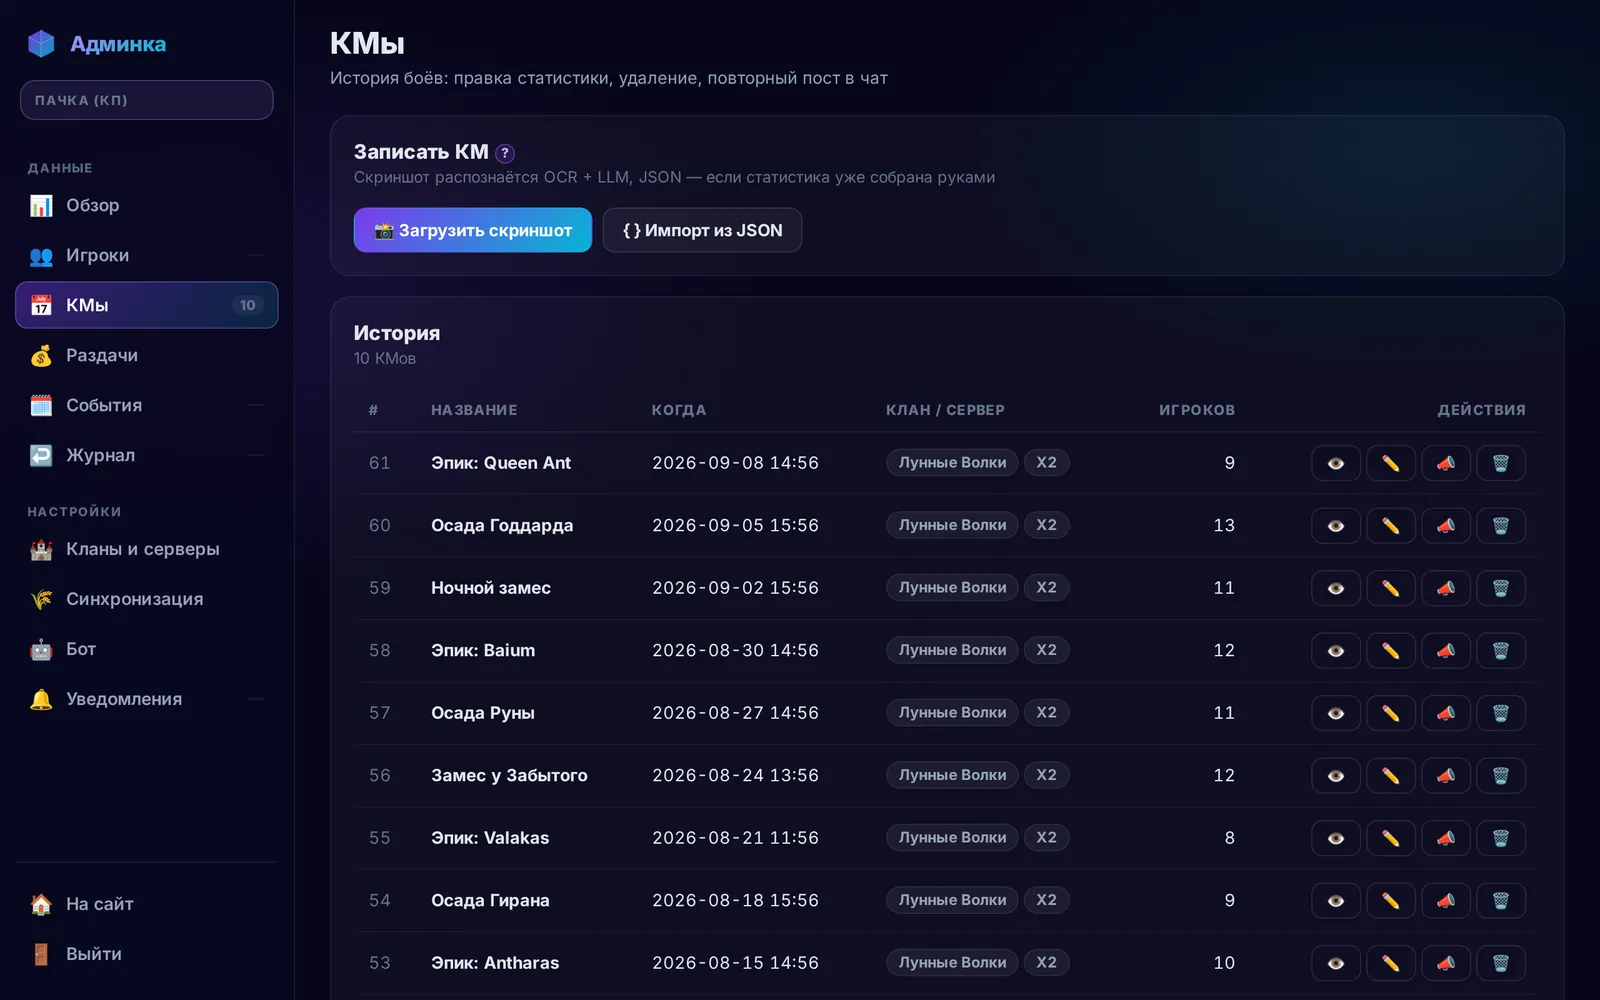Edit the Осада Руны record

pyautogui.click(x=1390, y=713)
